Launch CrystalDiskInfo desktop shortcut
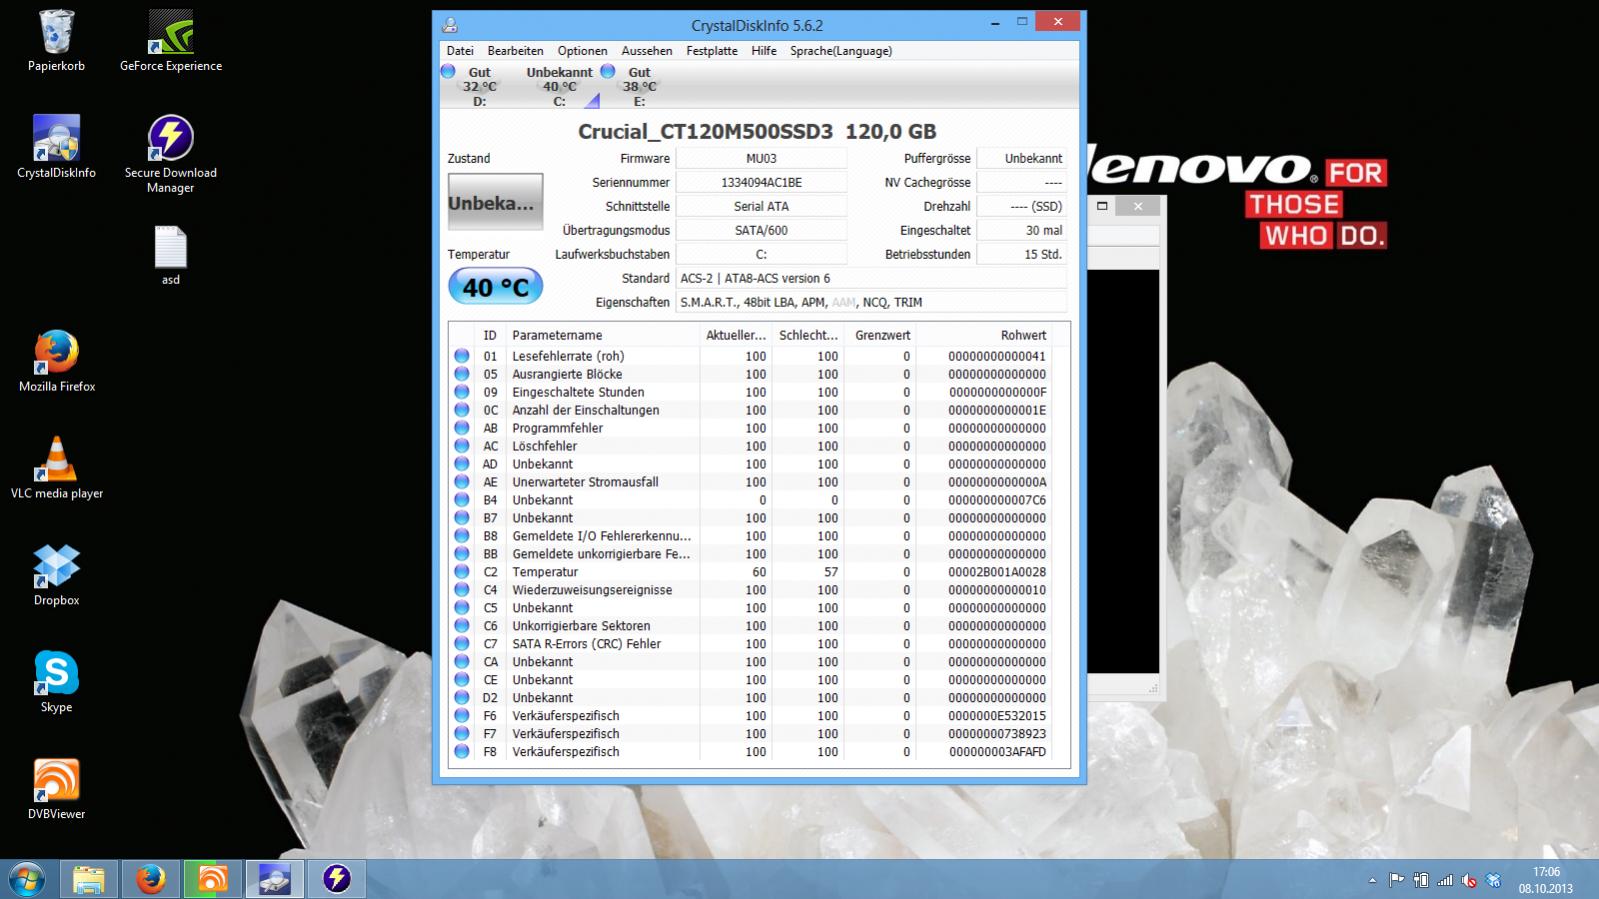This screenshot has width=1599, height=899. (x=56, y=147)
